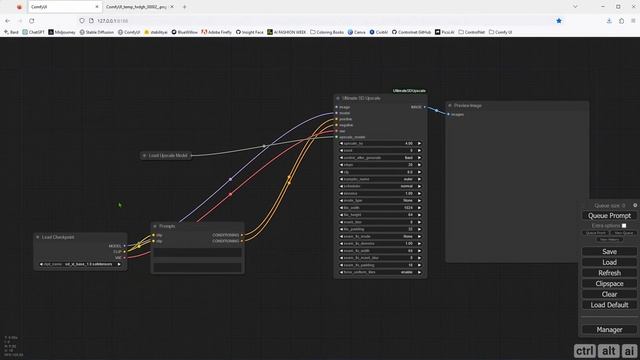This screenshot has width=640, height=360.
Task: Collapse the Load Checkpoint node via title dot
Action: point(38,237)
